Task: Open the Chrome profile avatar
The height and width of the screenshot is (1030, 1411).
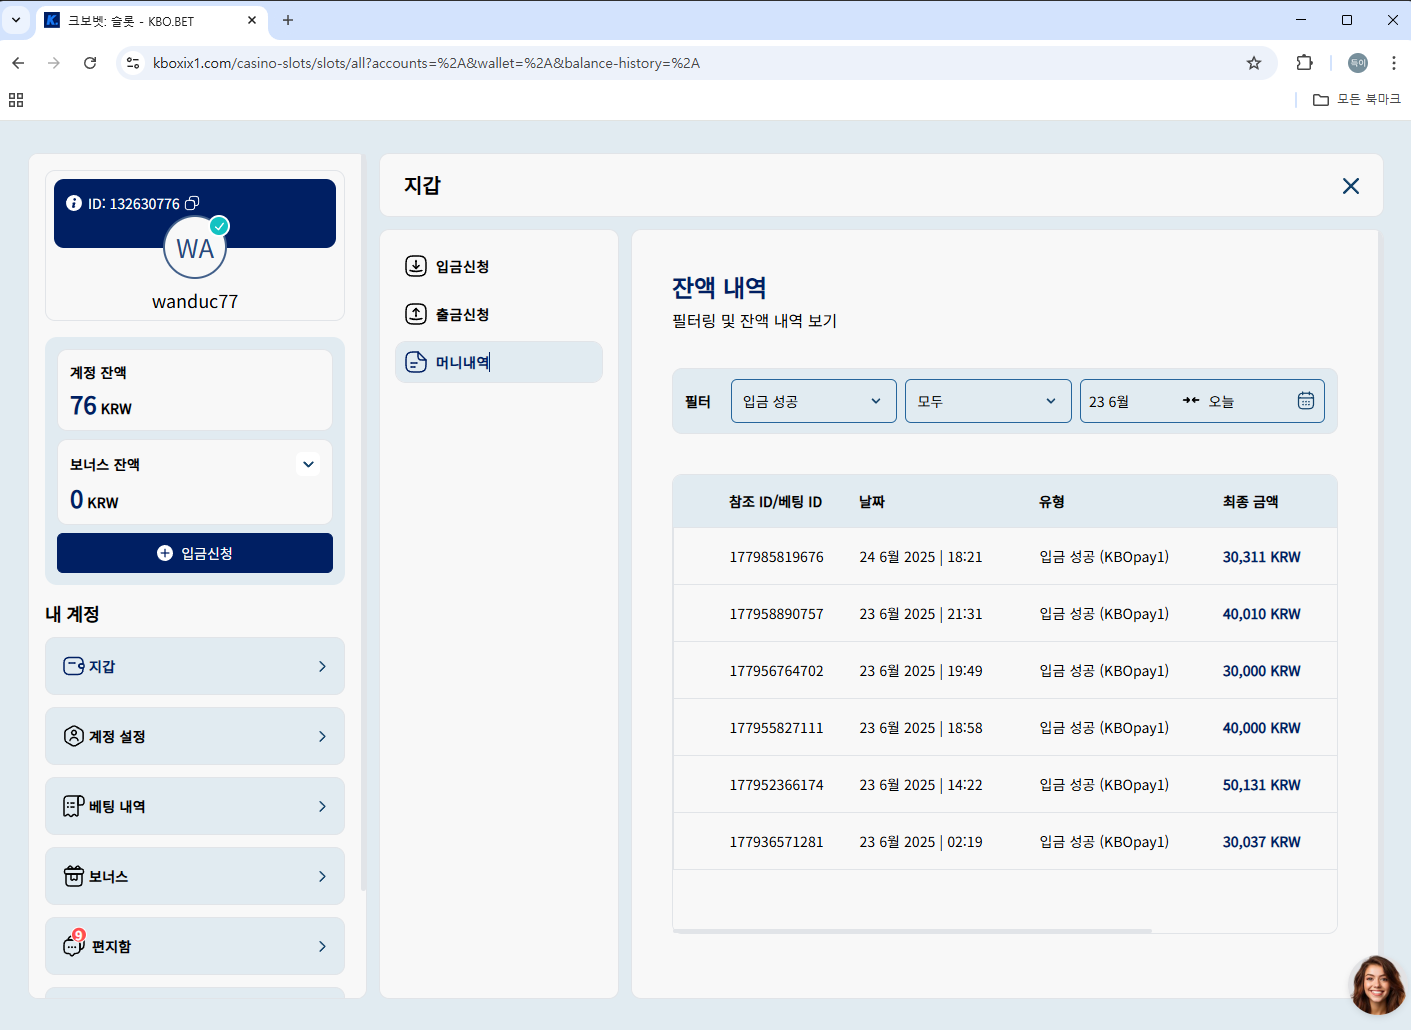Action: click(x=1358, y=63)
